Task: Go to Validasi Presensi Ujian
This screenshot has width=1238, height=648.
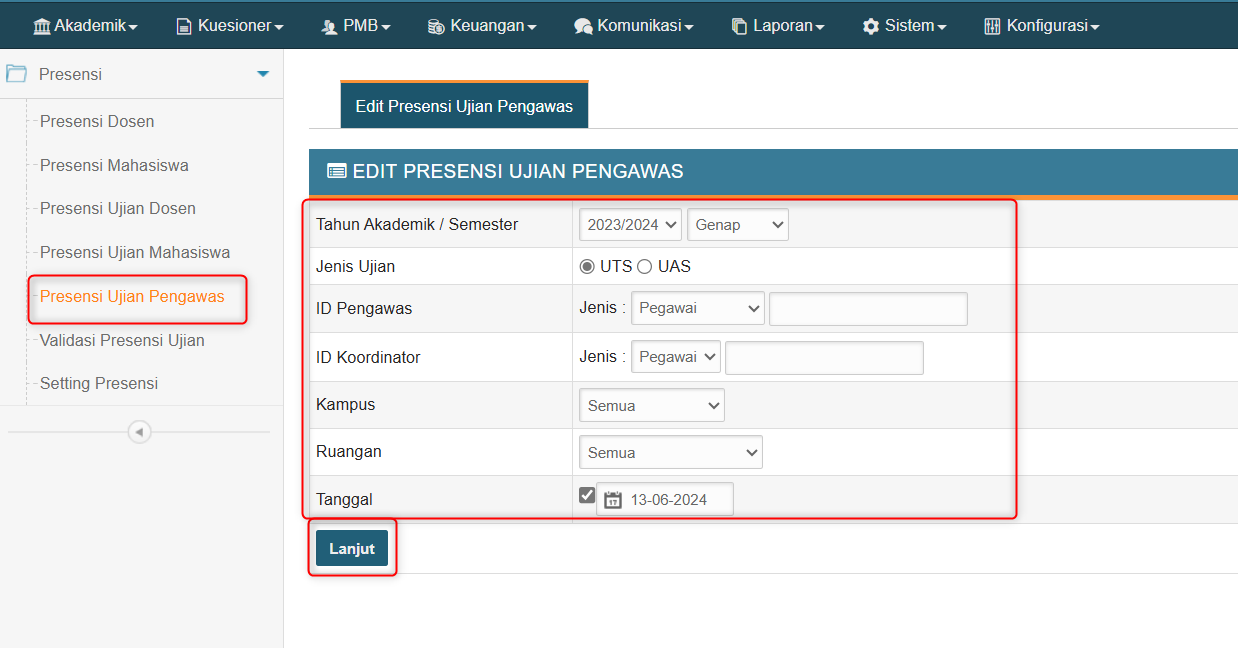Action: (122, 340)
